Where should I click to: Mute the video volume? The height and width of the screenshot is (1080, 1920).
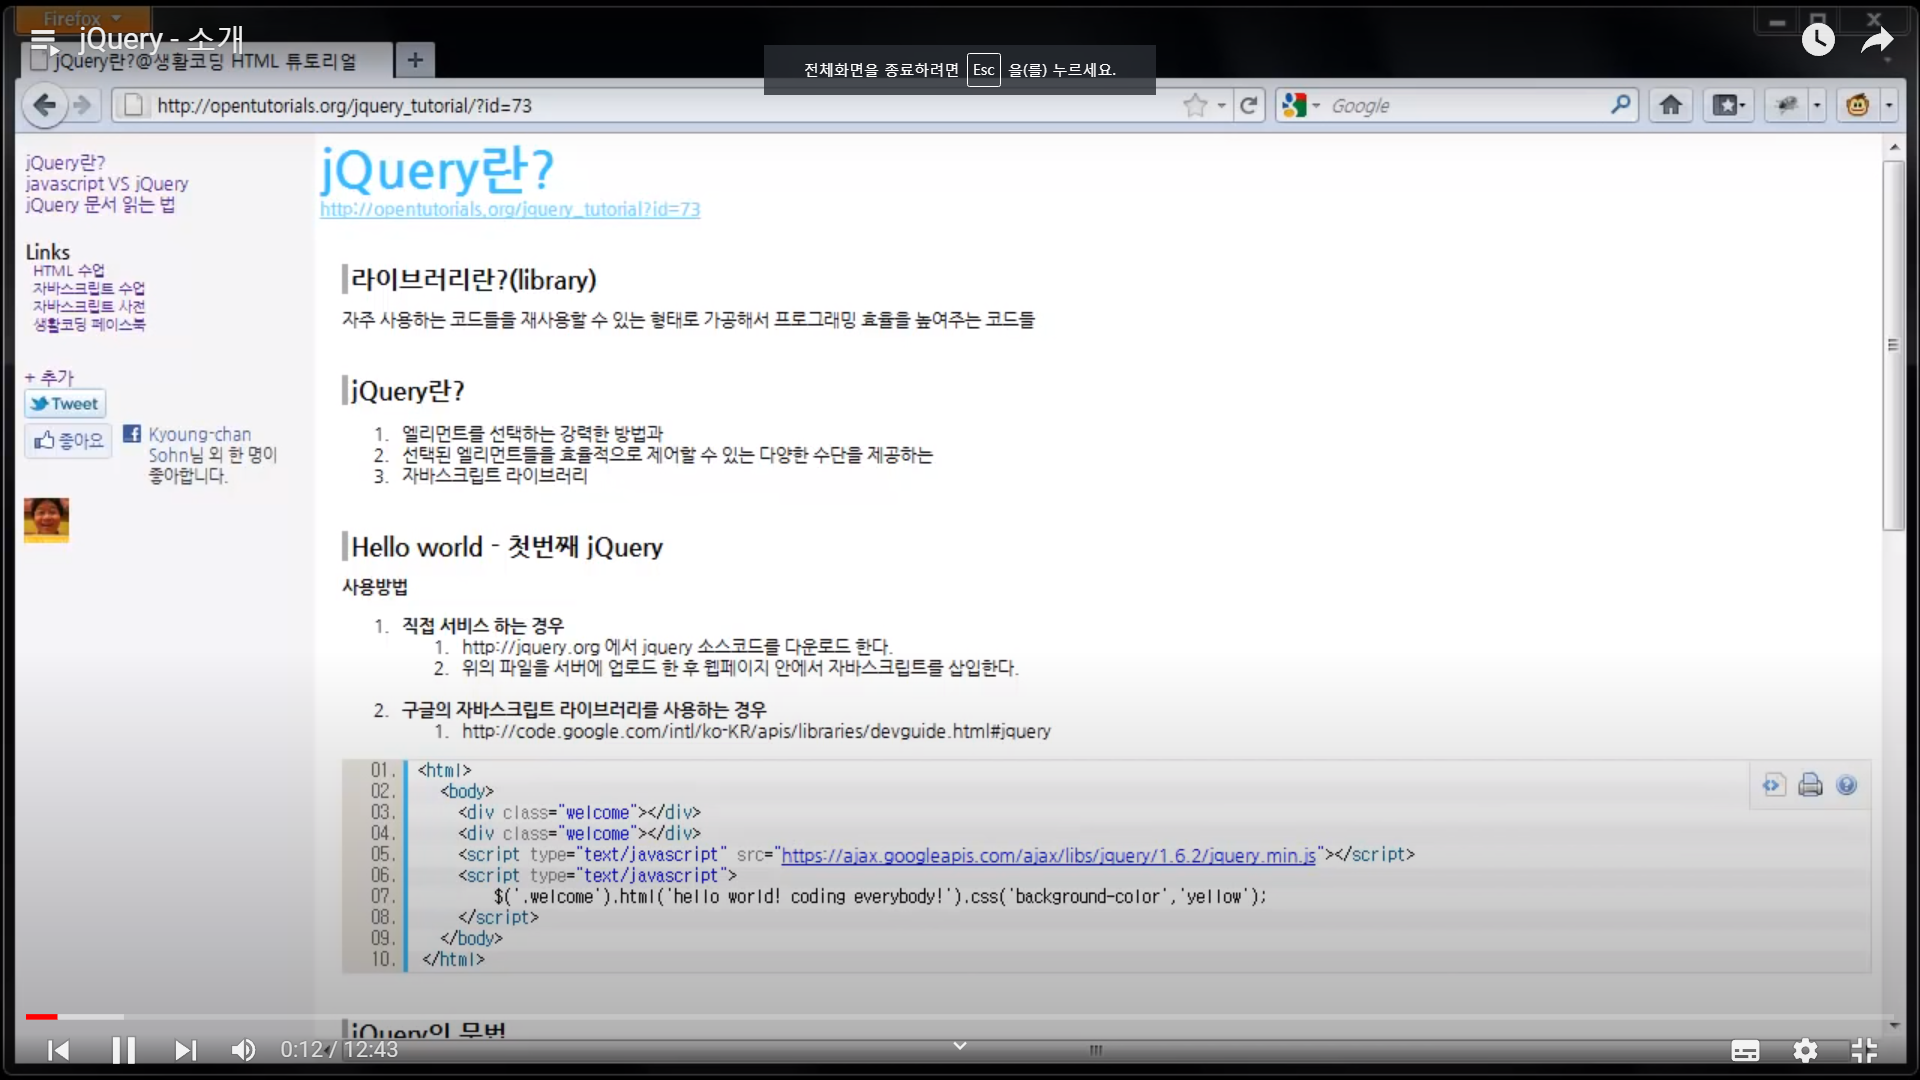[x=243, y=1050]
